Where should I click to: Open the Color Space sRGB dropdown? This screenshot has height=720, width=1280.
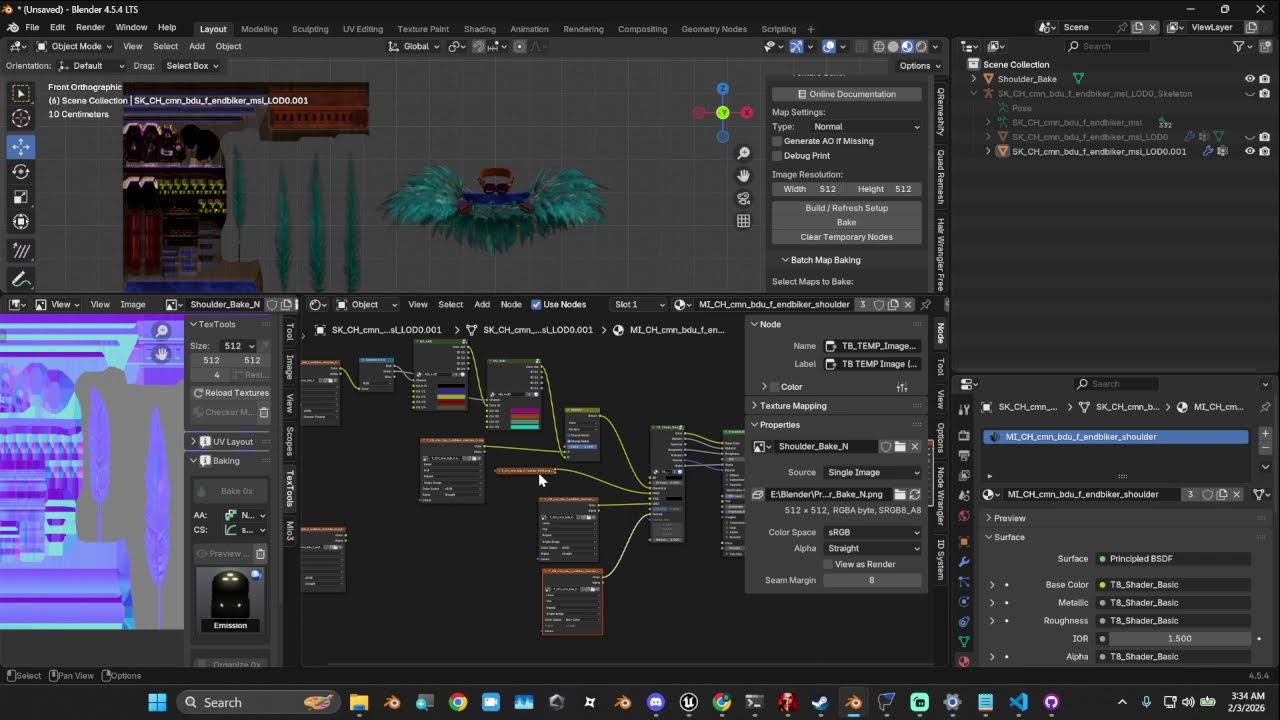[x=873, y=532]
